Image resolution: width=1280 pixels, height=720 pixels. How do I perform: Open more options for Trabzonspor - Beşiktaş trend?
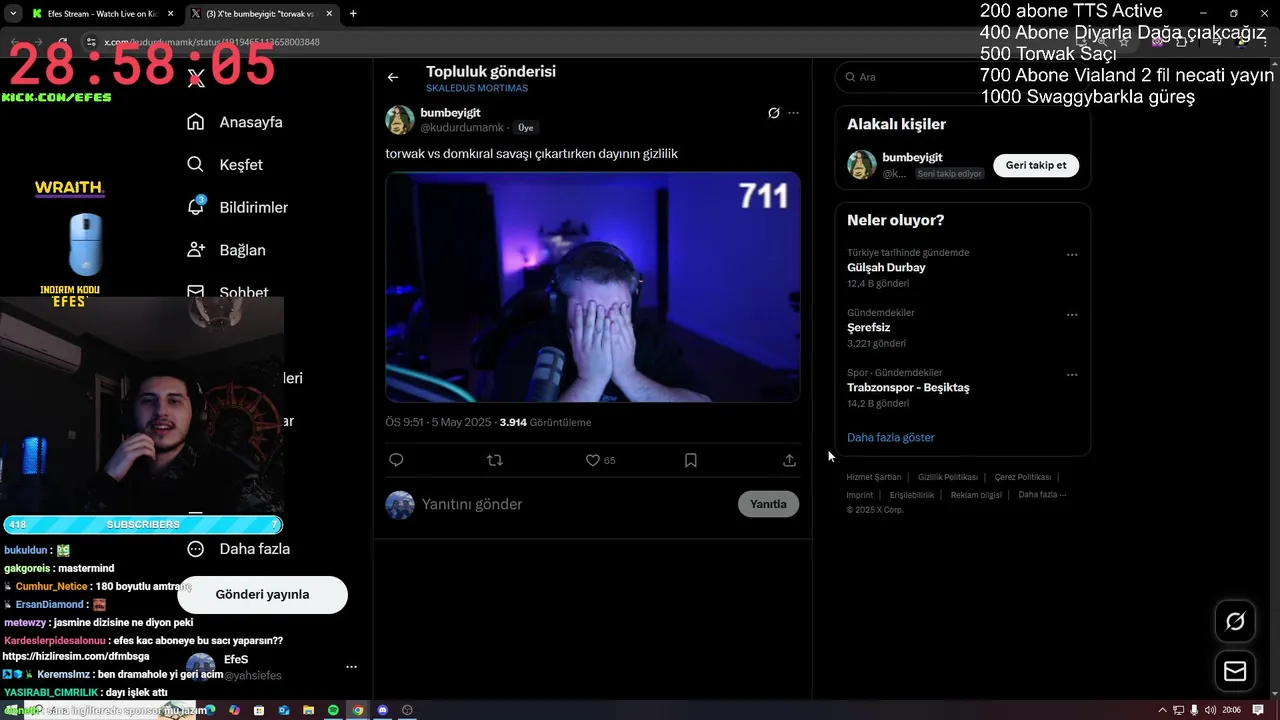click(x=1072, y=375)
